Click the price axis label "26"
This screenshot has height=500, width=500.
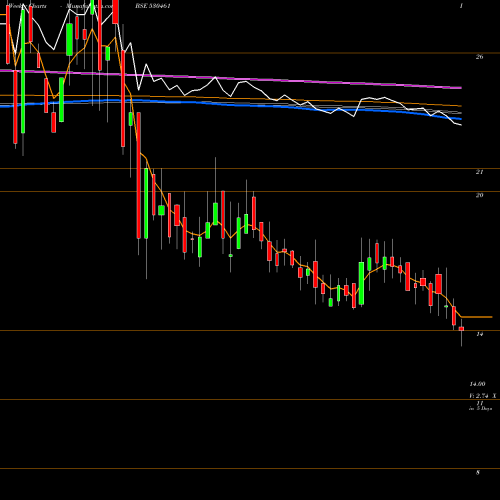pos(479,57)
